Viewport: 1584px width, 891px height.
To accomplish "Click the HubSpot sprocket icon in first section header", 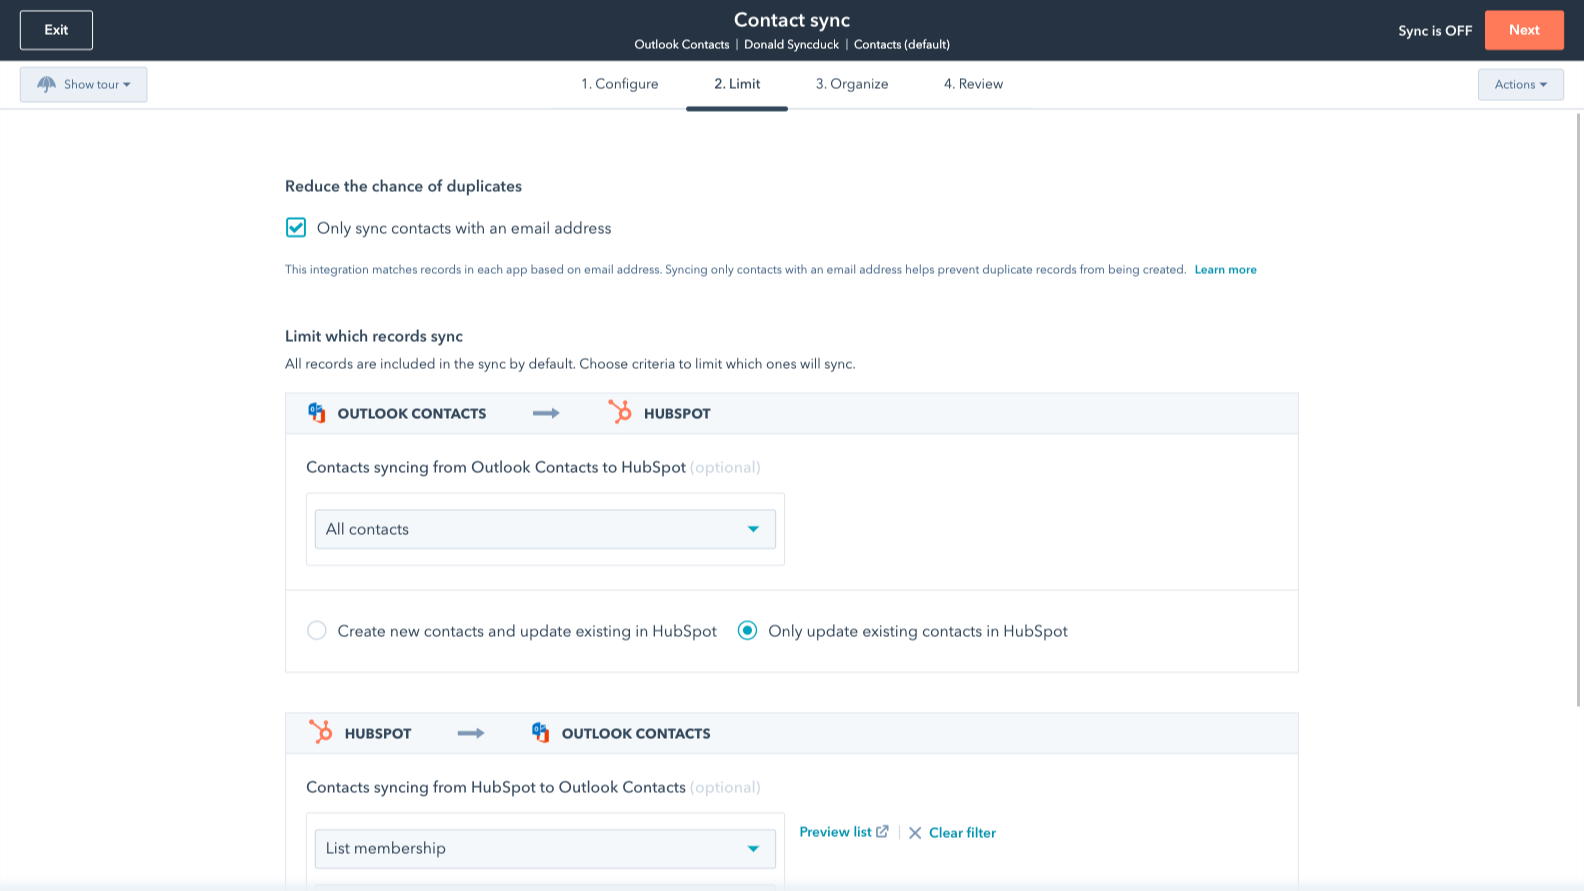I will pos(620,413).
